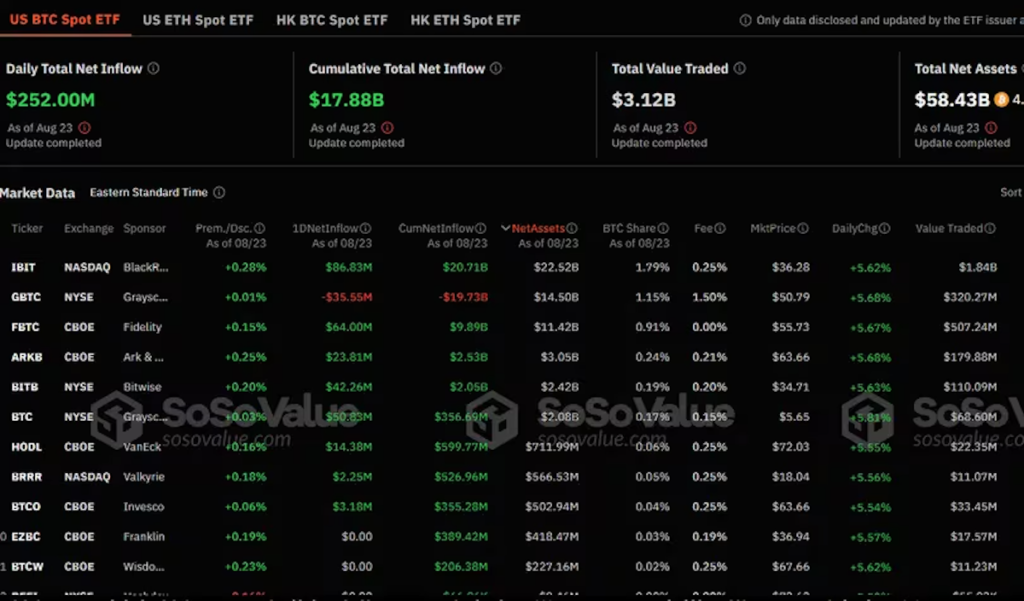This screenshot has width=1024, height=601.
Task: Open info icon next to Fee header
Action: 720,228
